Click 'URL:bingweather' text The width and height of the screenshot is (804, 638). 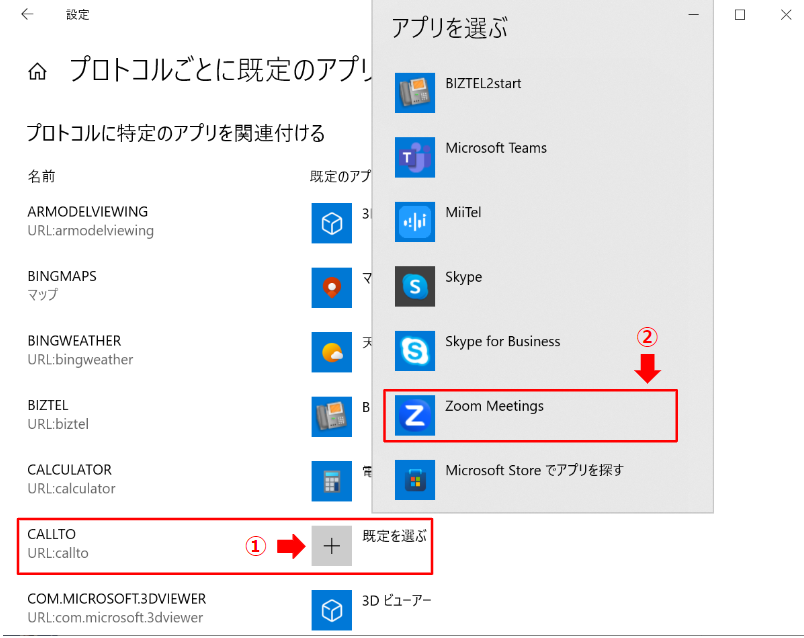pos(81,360)
